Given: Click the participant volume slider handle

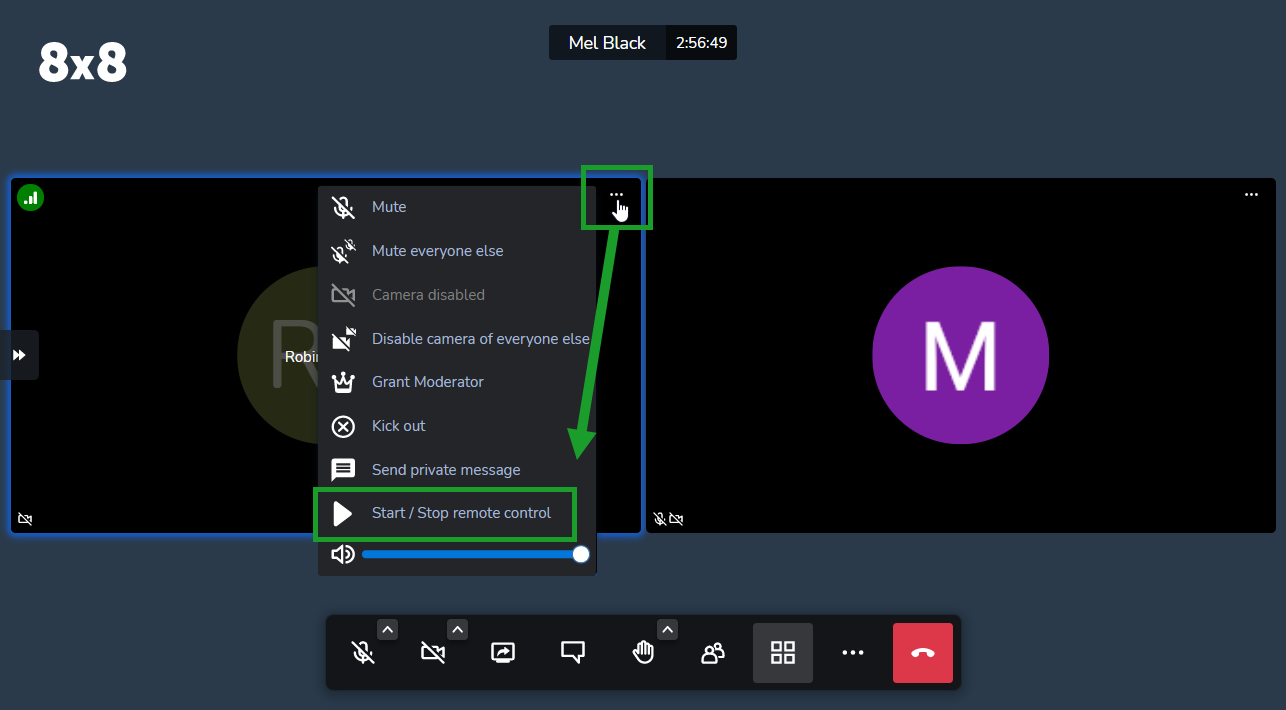Looking at the screenshot, I should 581,554.
